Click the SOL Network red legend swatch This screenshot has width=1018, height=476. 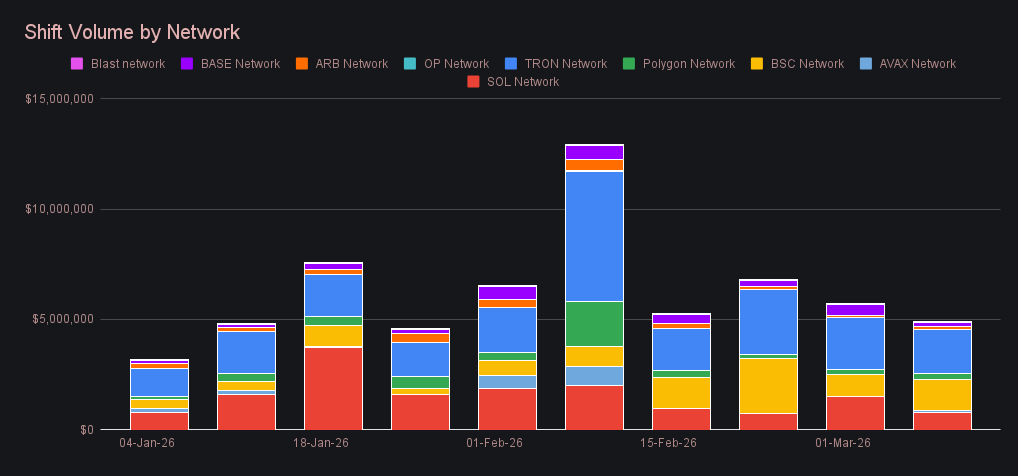(474, 82)
